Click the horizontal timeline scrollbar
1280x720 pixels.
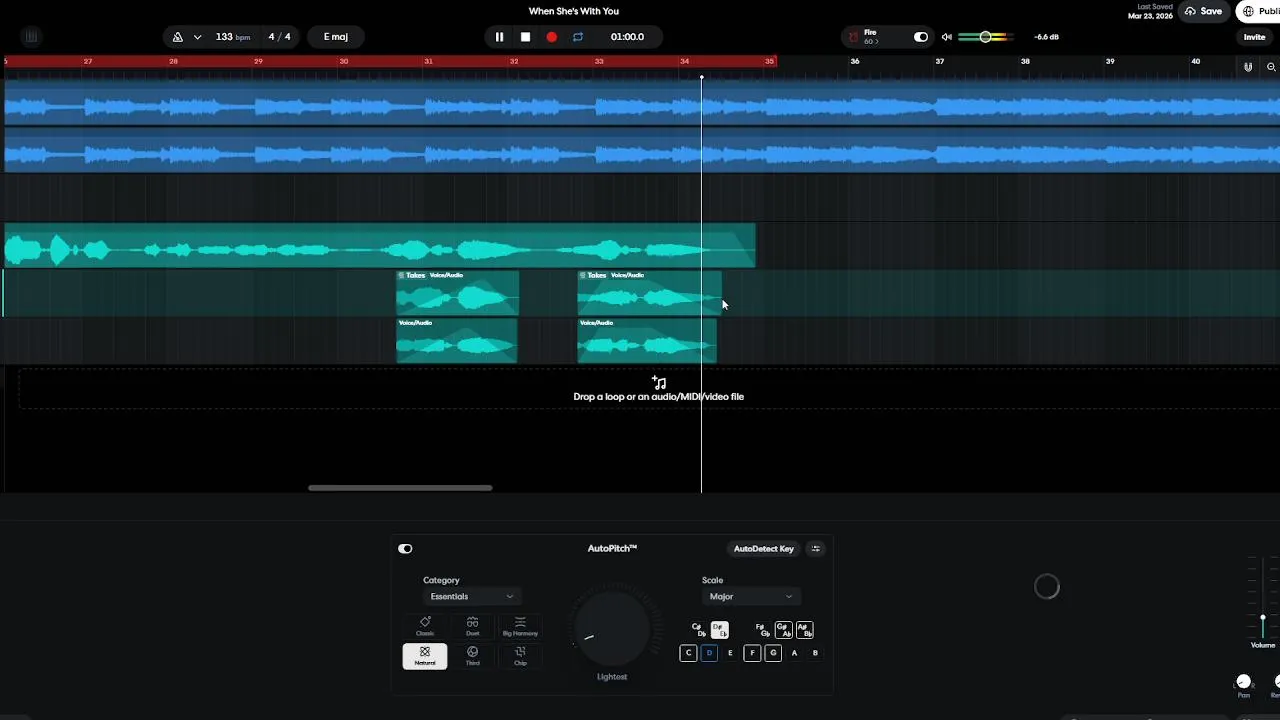(x=400, y=488)
